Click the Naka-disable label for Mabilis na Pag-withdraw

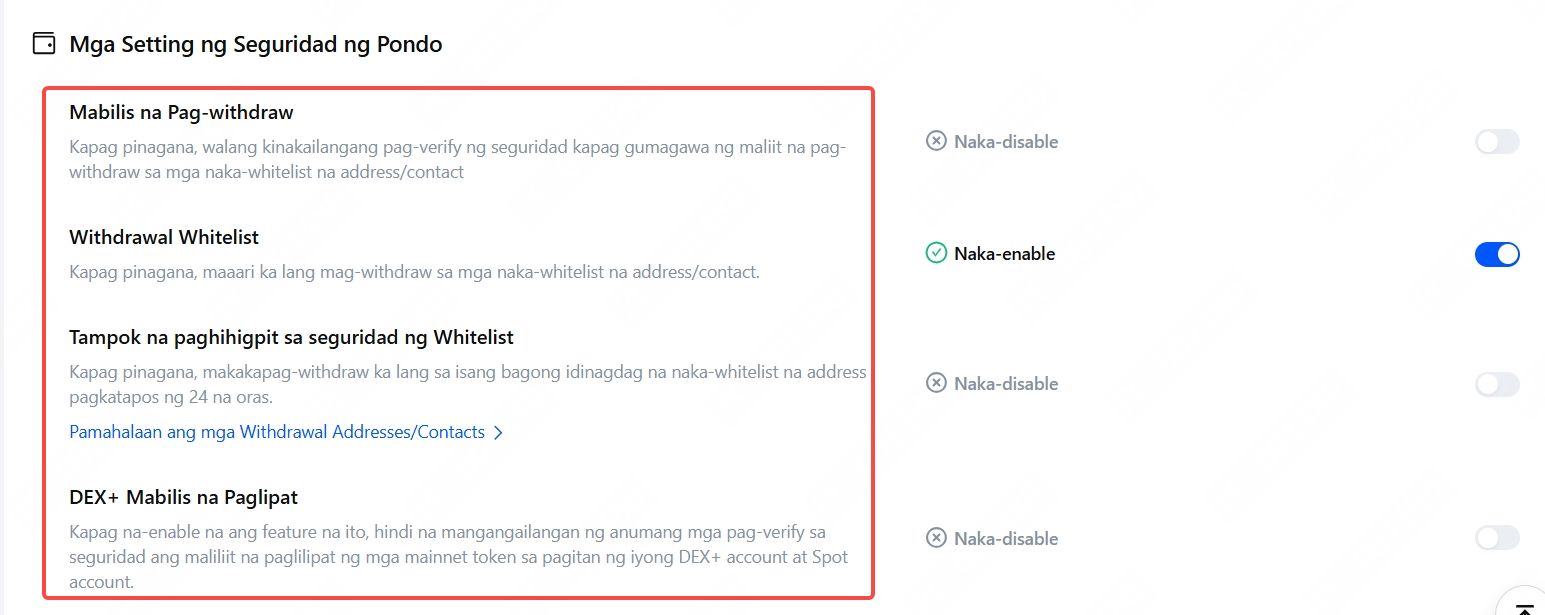tap(1005, 142)
